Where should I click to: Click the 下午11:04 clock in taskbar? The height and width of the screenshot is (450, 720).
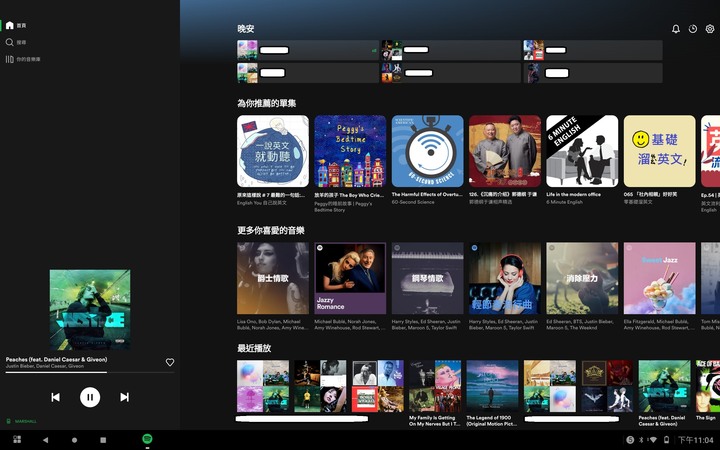[x=696, y=440]
